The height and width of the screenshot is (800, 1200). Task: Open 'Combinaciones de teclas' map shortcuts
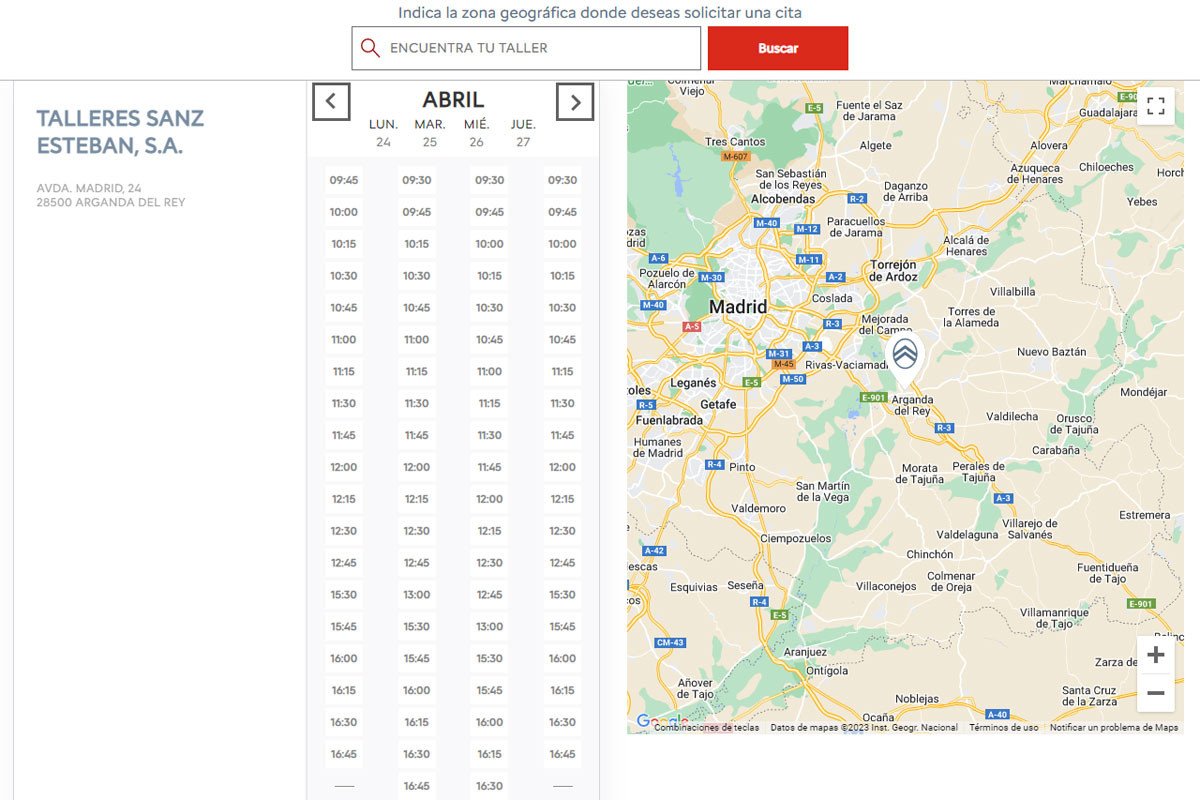[706, 728]
